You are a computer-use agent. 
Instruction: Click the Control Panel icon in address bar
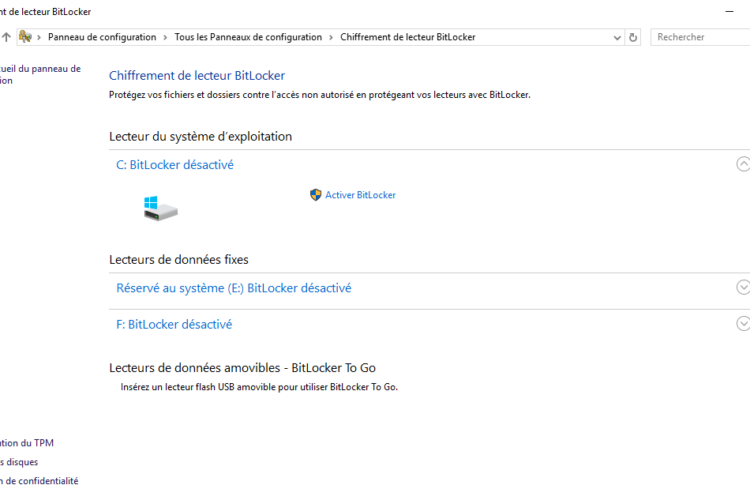(x=25, y=36)
